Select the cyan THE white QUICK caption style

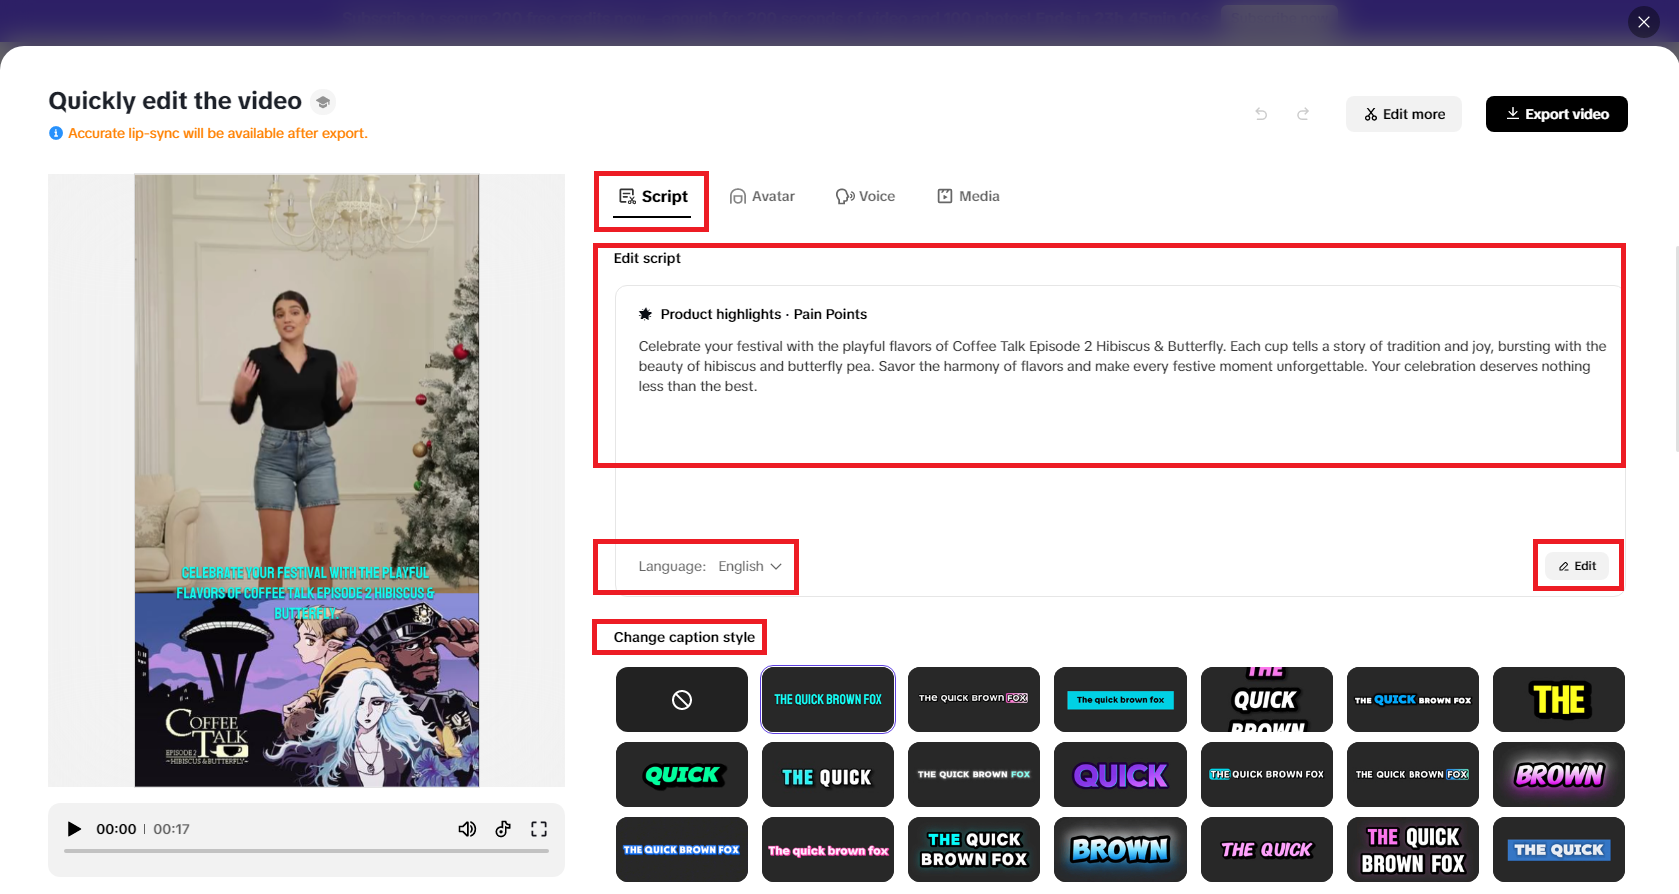click(828, 775)
